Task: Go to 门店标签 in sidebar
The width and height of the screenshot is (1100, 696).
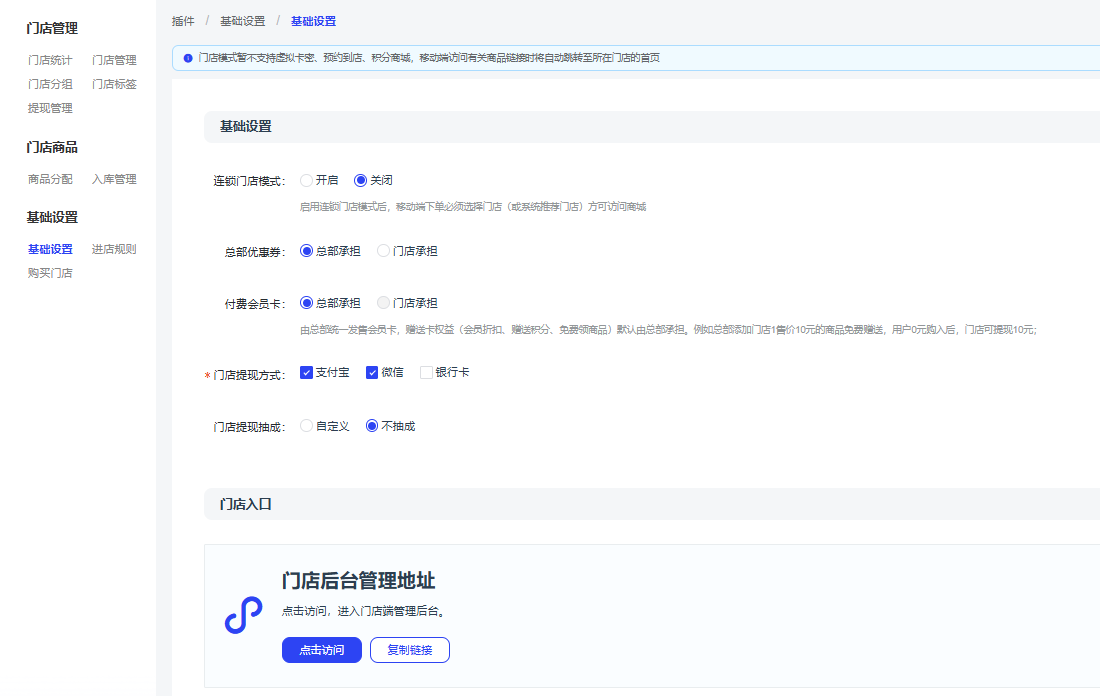Action: pos(114,84)
